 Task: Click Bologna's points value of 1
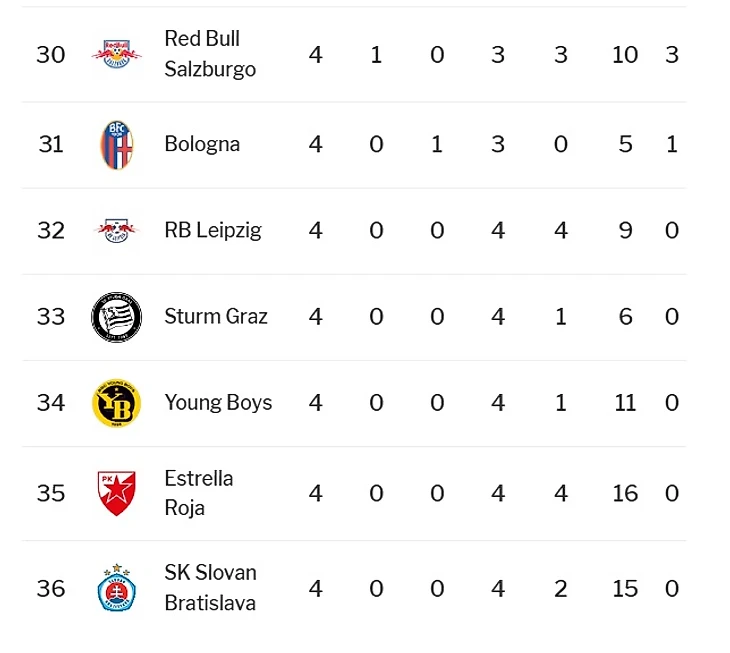672,144
